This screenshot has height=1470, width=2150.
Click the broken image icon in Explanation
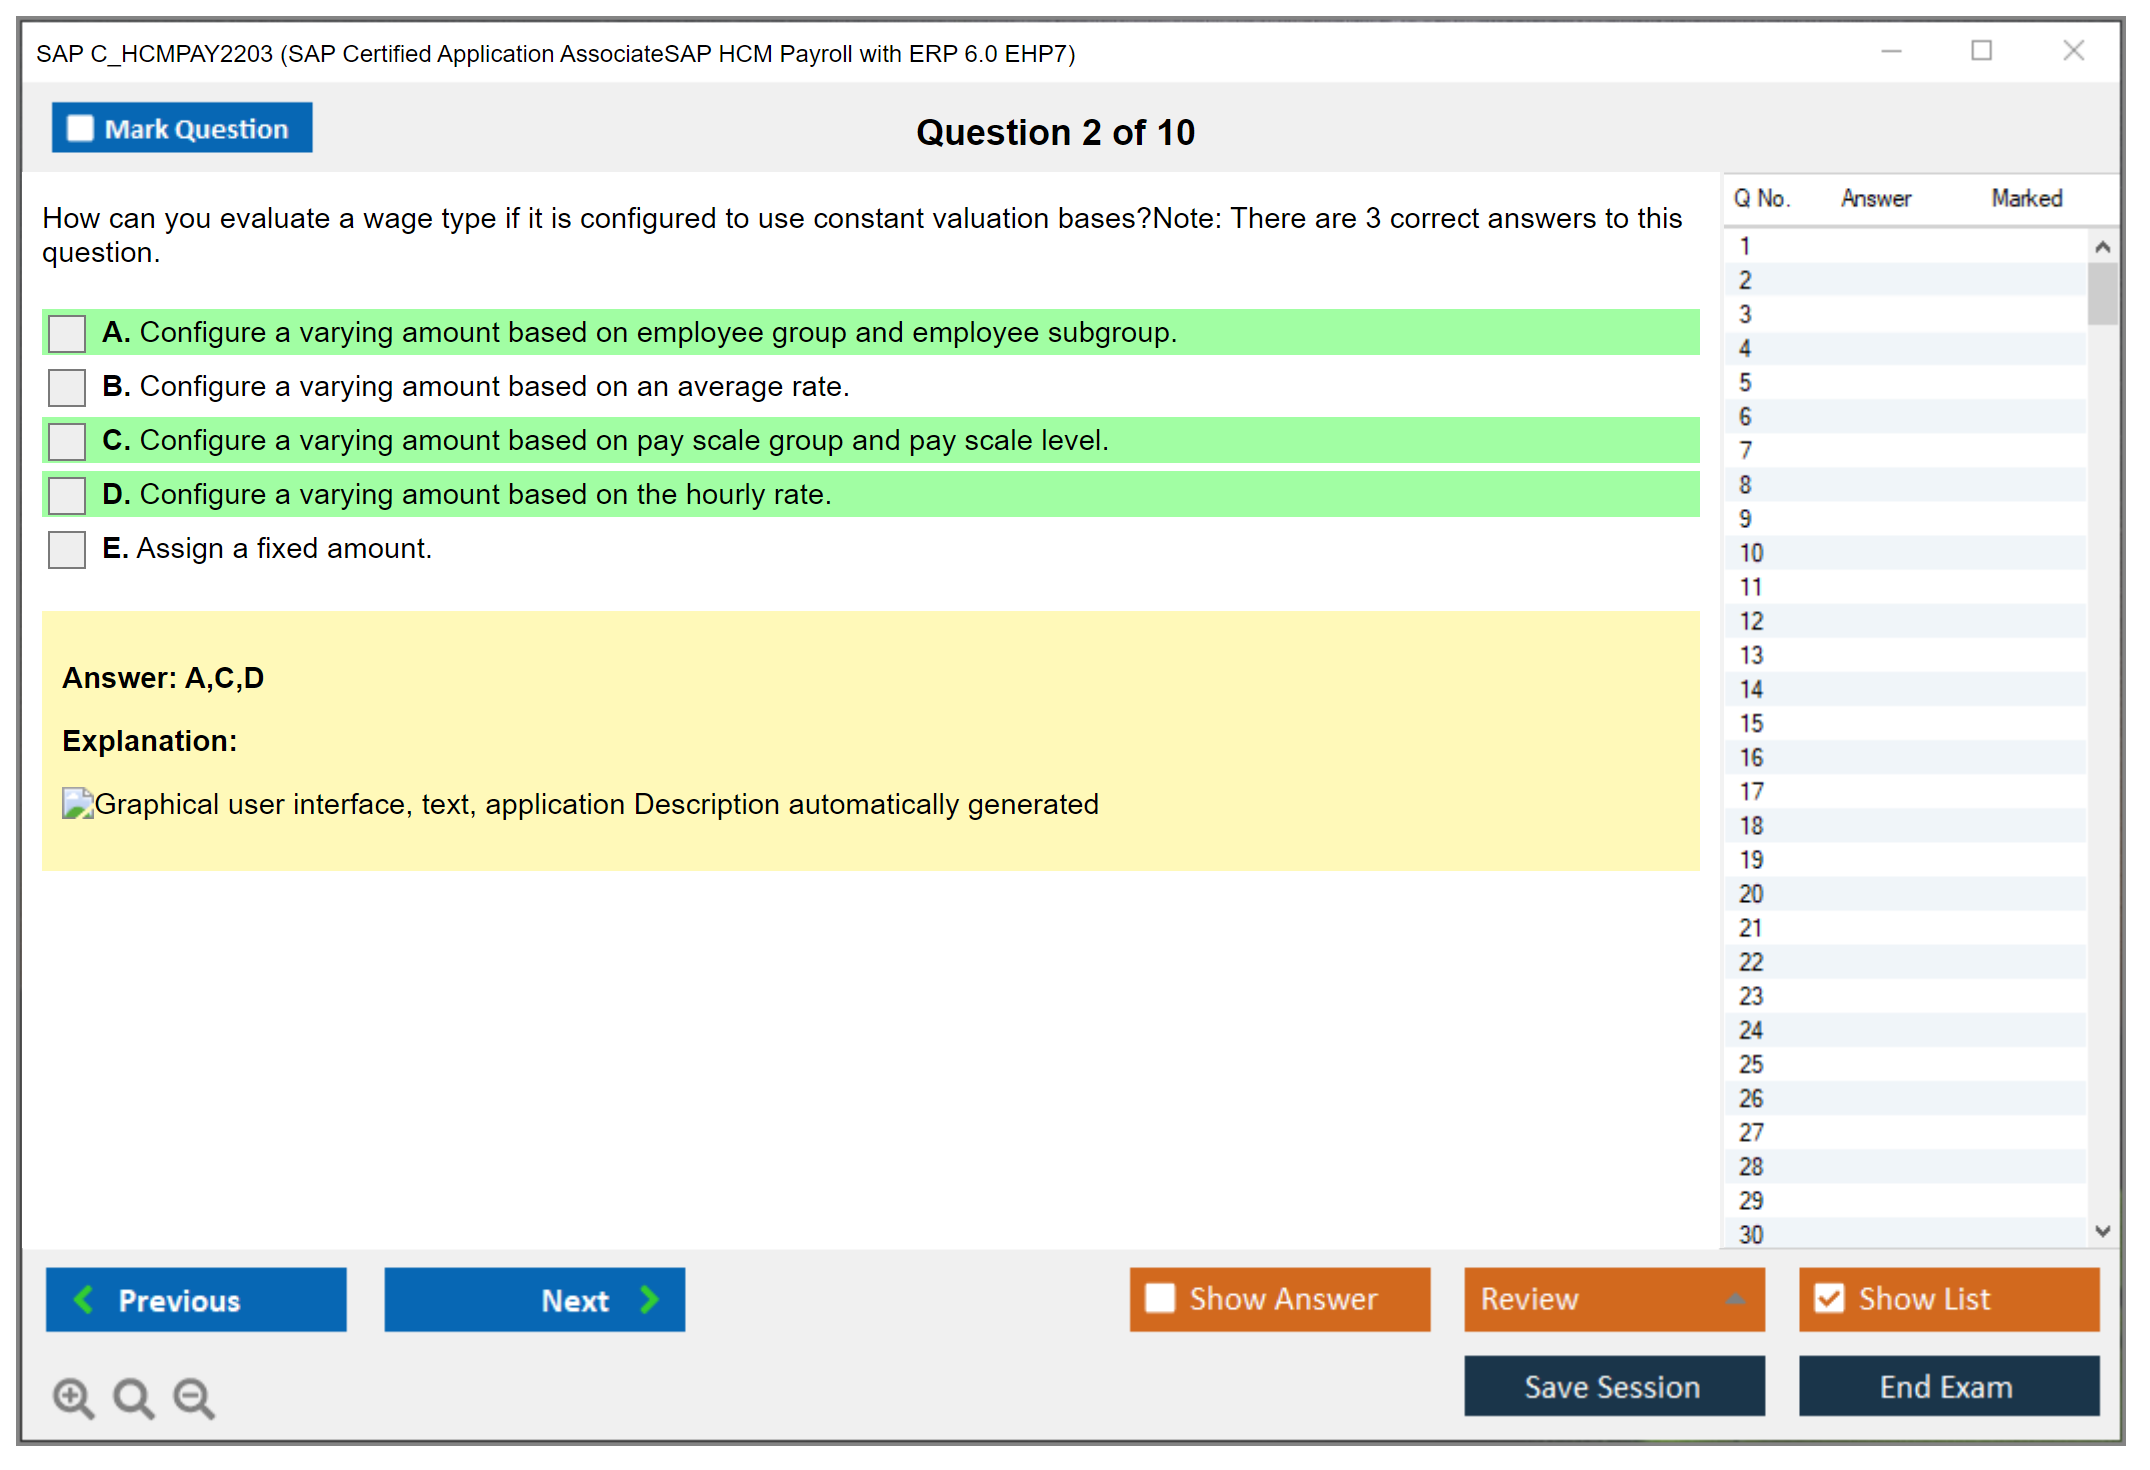pyautogui.click(x=77, y=803)
